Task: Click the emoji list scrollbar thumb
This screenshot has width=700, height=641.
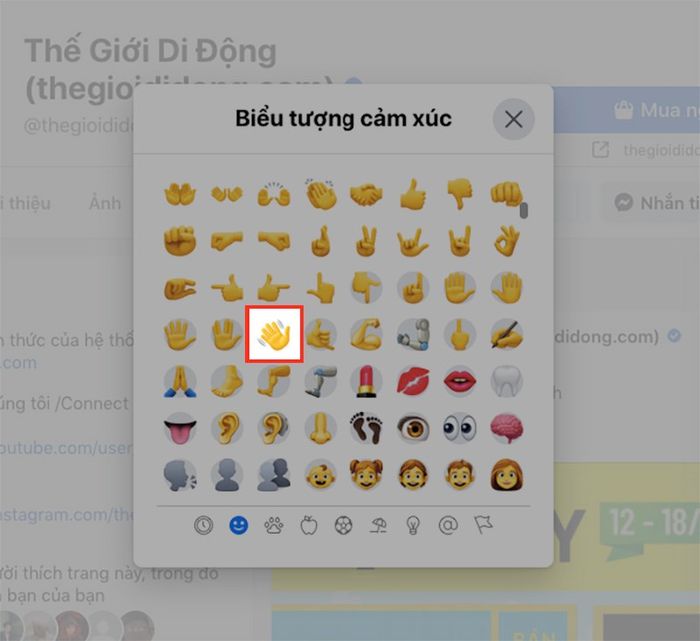Action: [x=524, y=211]
